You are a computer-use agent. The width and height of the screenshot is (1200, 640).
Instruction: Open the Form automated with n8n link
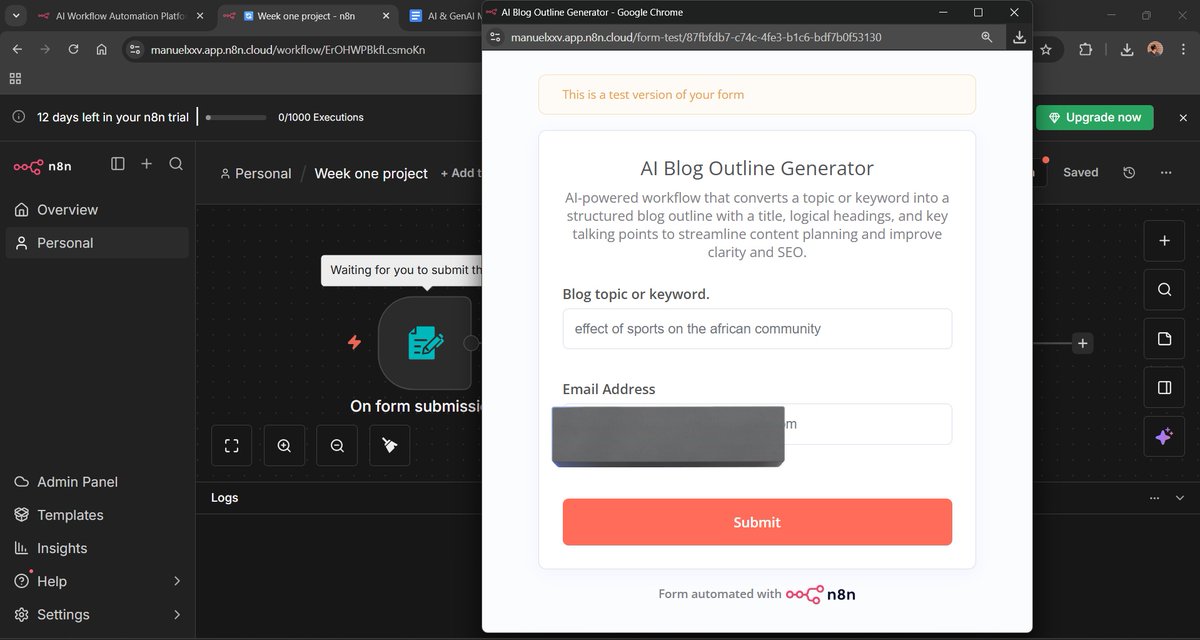(757, 594)
